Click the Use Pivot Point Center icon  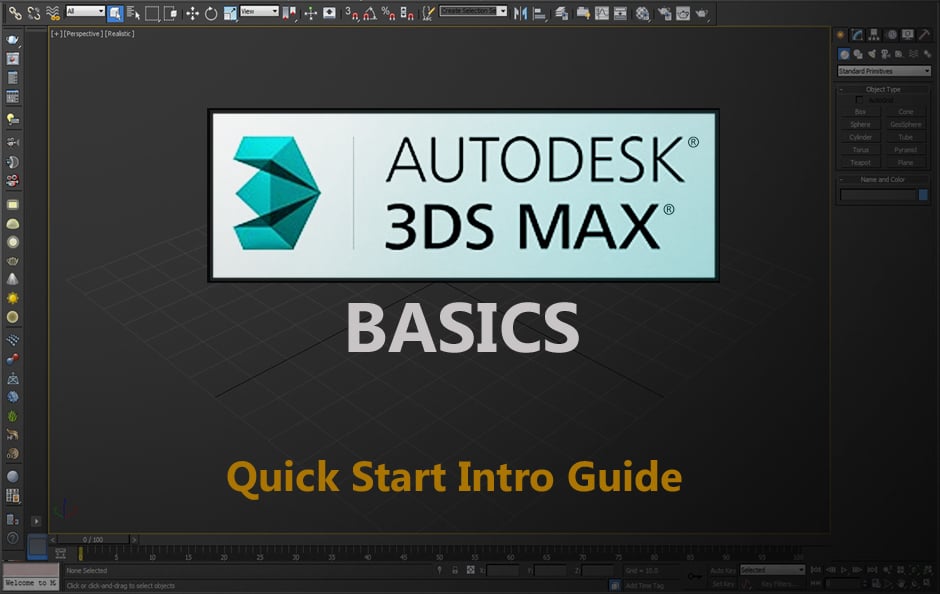tap(289, 13)
